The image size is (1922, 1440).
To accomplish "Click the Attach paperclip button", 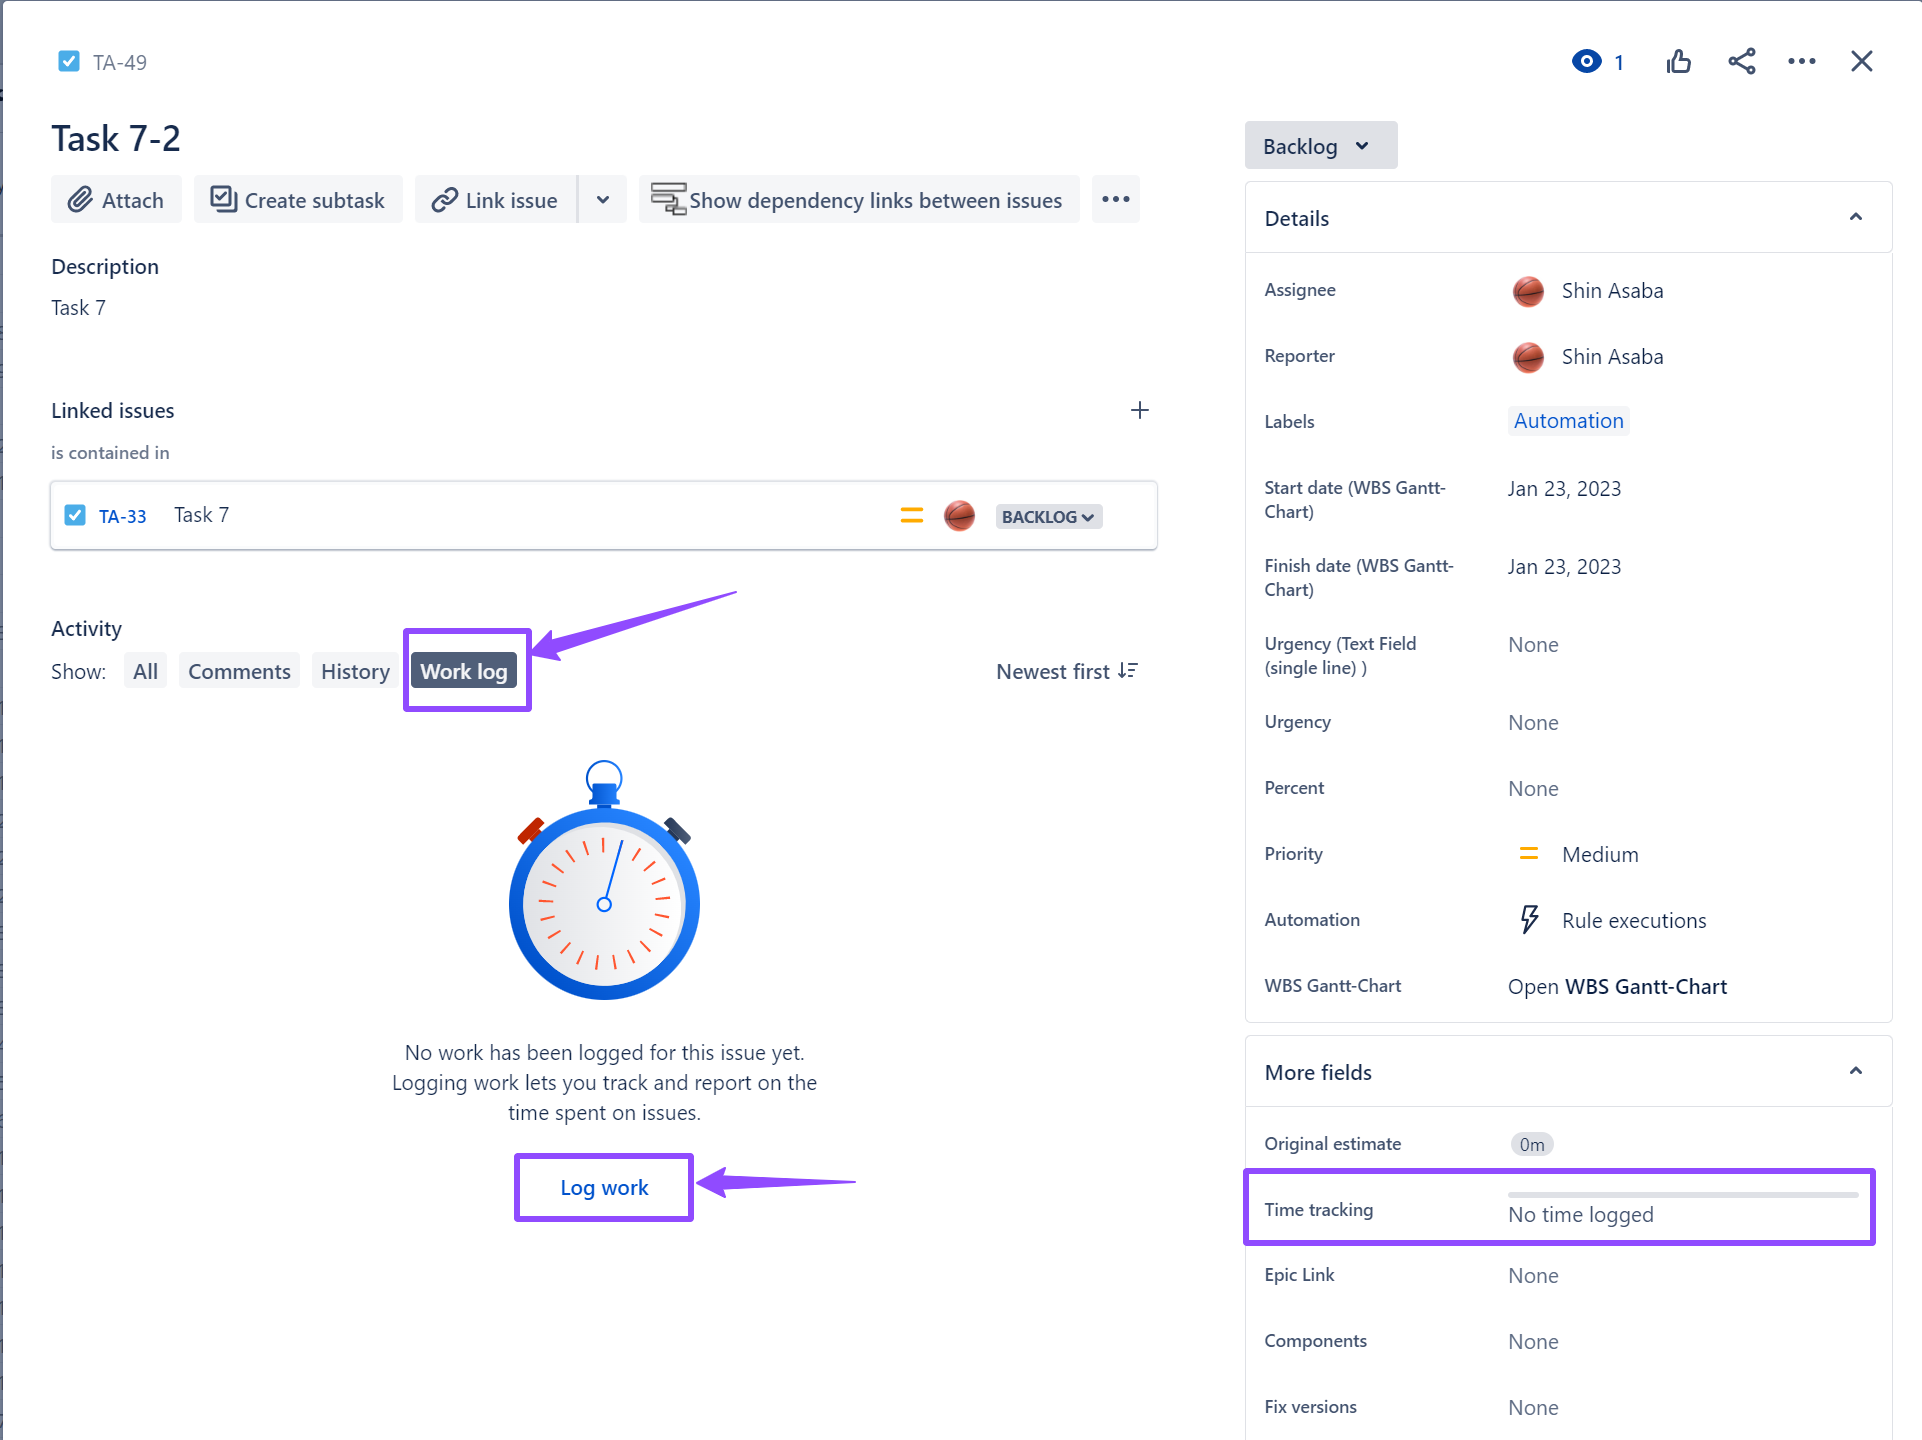I will (x=116, y=200).
